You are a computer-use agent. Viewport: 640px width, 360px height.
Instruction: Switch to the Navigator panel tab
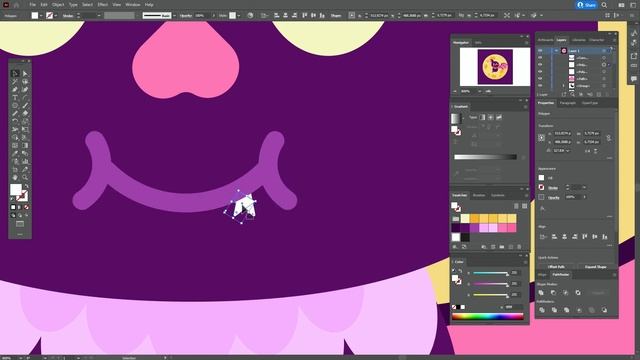[461, 42]
